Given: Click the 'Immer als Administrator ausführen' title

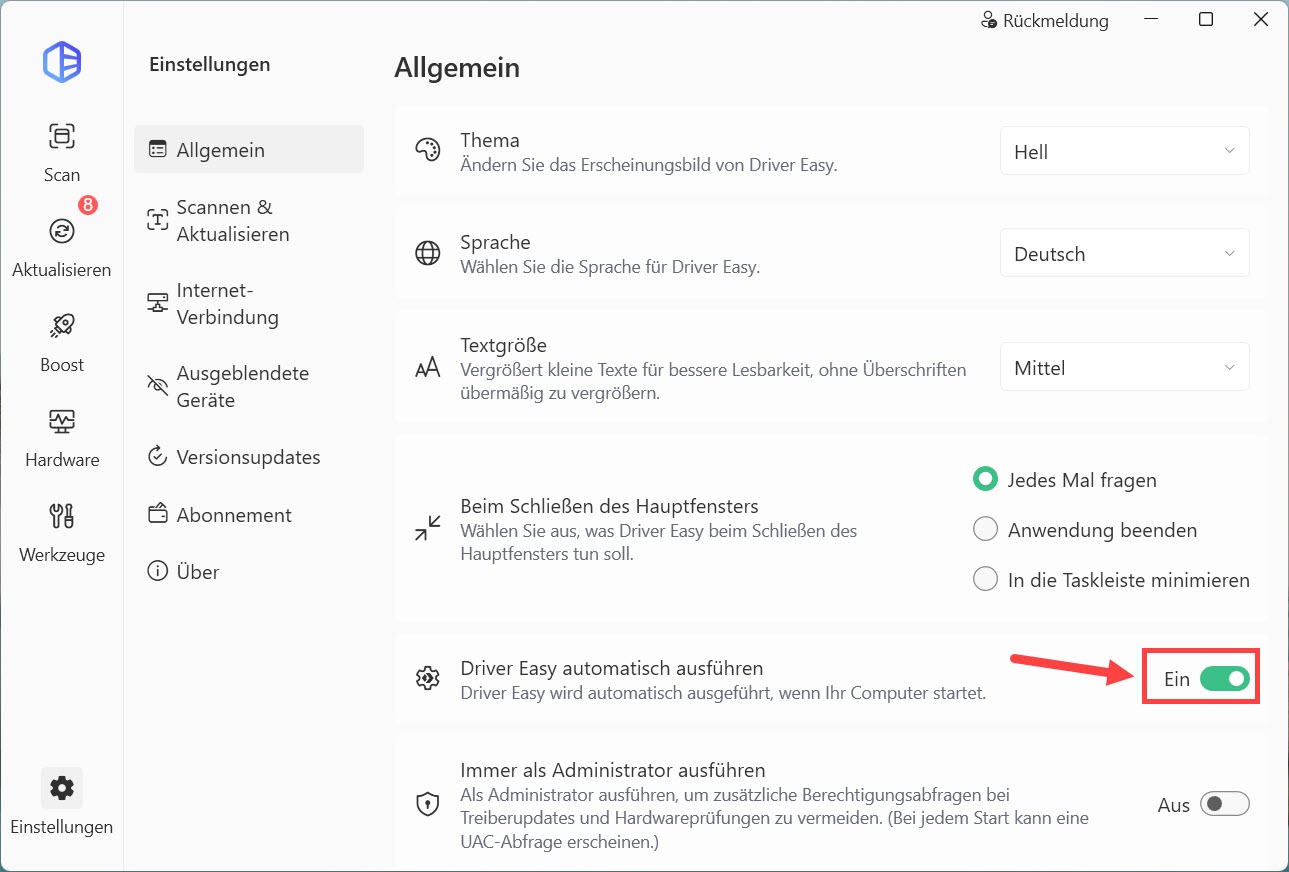Looking at the screenshot, I should pyautogui.click(x=613, y=770).
